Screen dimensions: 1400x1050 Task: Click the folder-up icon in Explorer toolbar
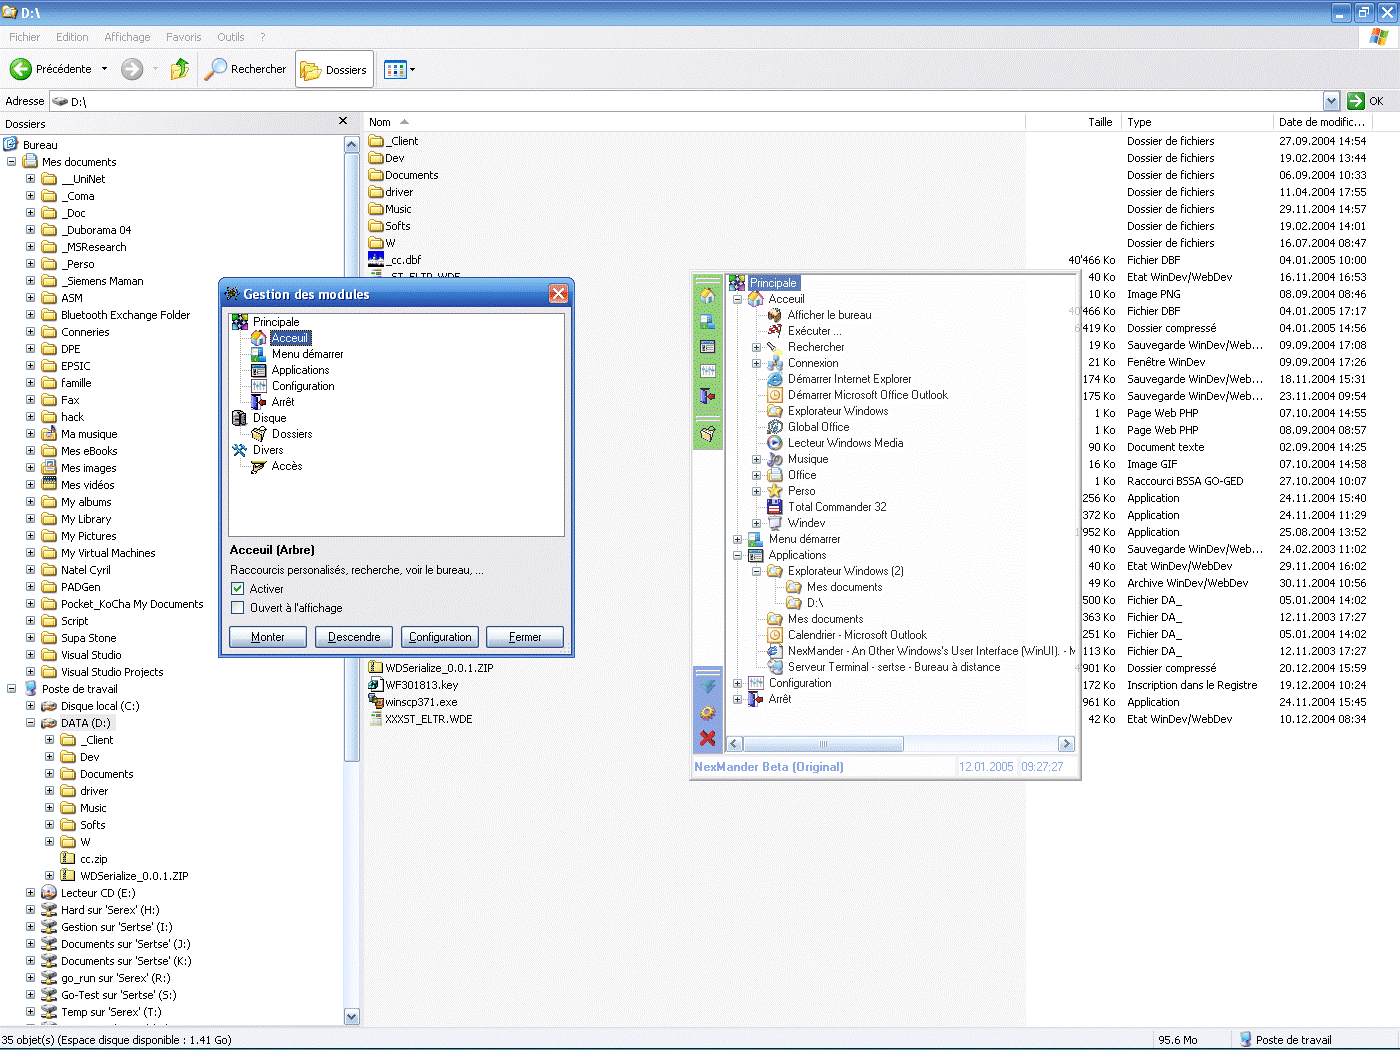pos(180,69)
